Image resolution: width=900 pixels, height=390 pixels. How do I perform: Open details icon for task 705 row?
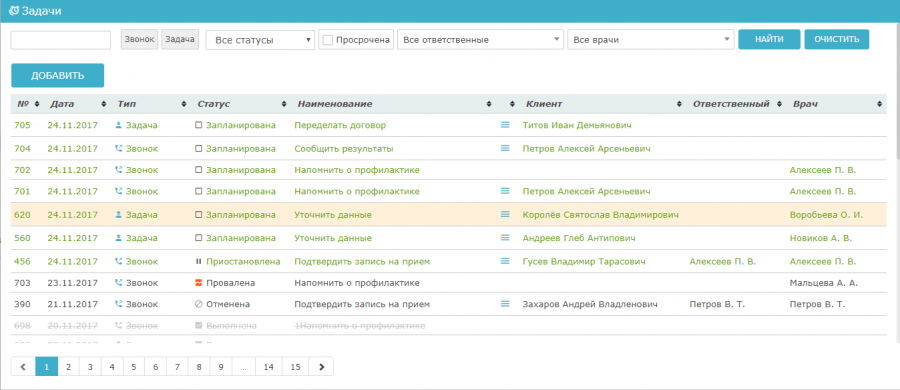505,124
